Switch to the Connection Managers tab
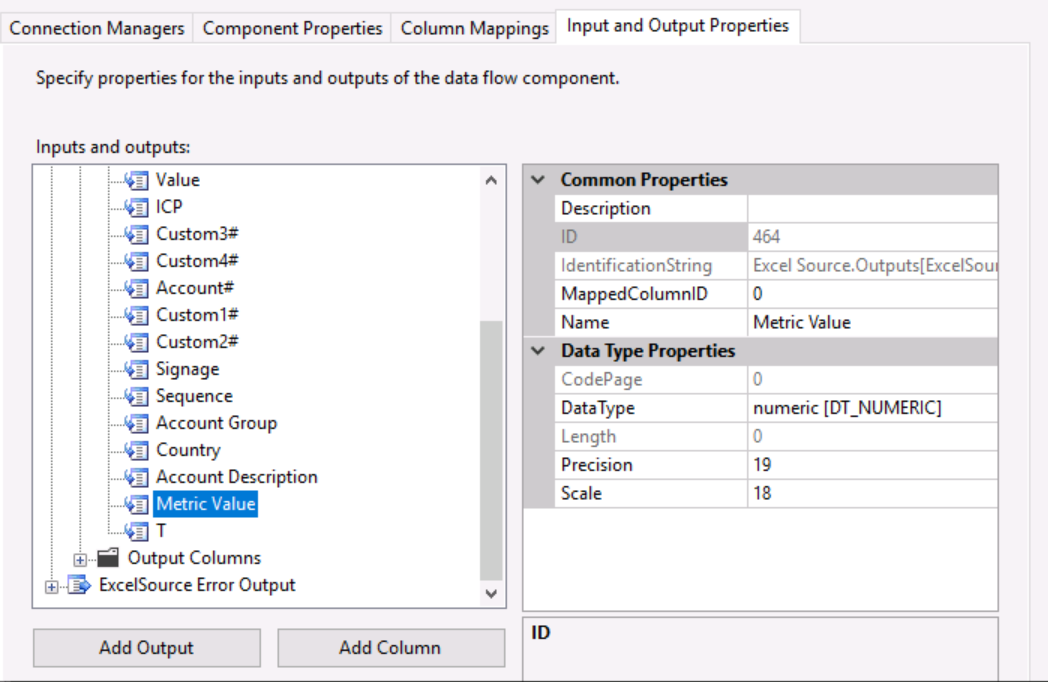Viewport: 1048px width, 682px height. click(x=97, y=28)
